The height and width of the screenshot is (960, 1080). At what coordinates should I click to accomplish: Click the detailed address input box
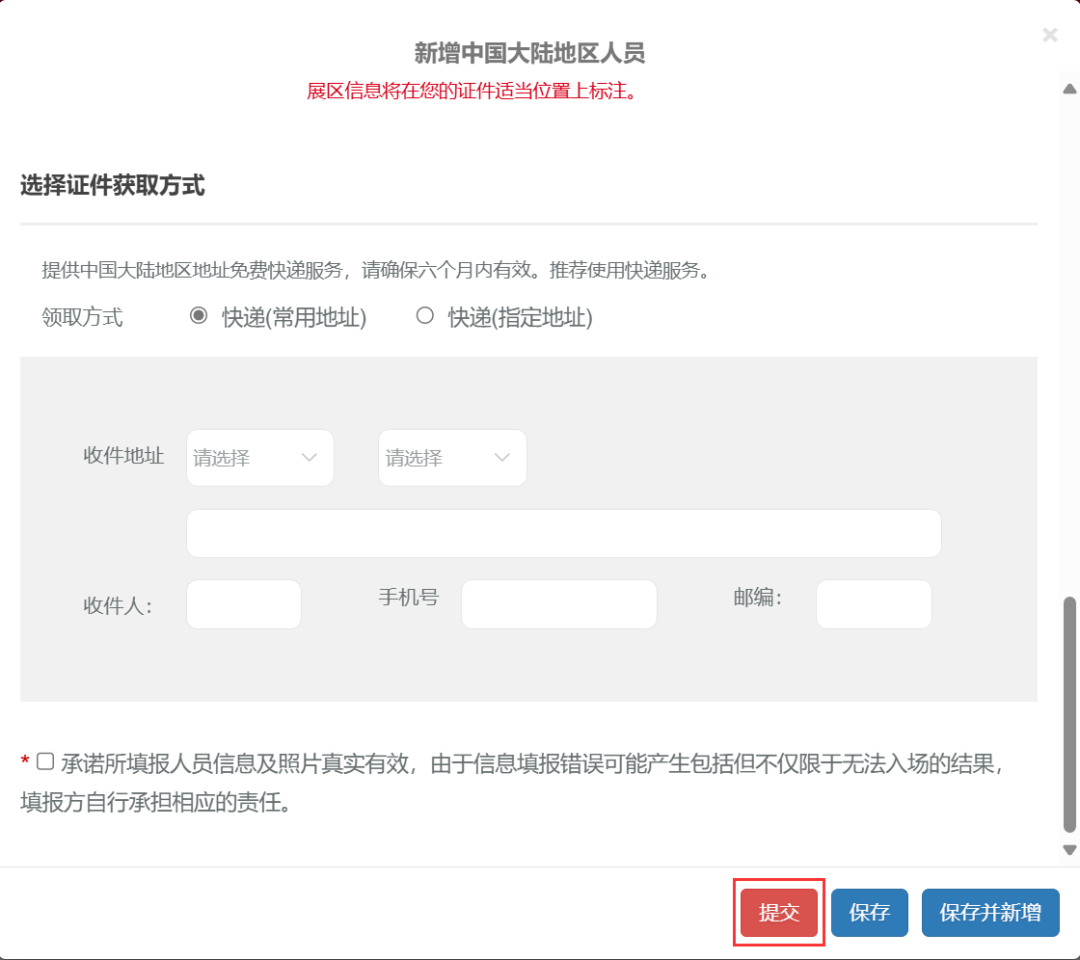[x=563, y=533]
